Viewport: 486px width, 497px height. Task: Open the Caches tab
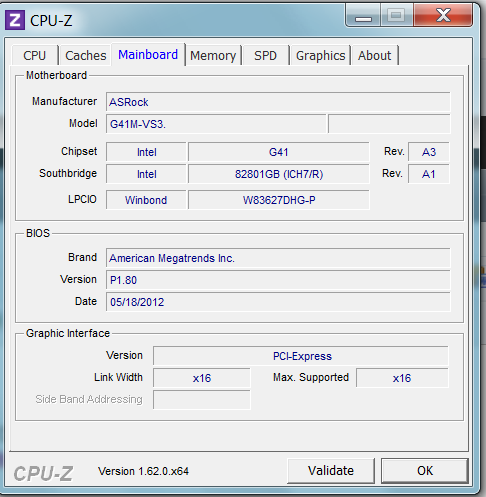(85, 55)
